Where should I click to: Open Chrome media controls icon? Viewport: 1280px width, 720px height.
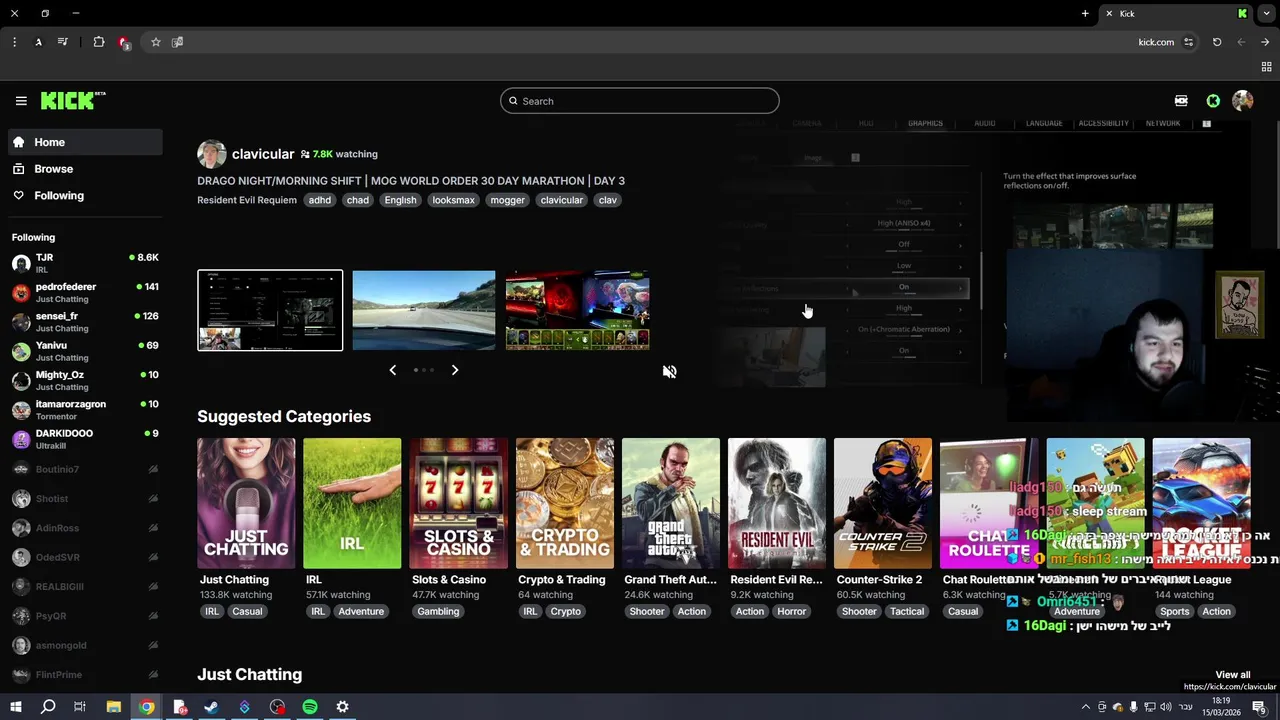(62, 42)
